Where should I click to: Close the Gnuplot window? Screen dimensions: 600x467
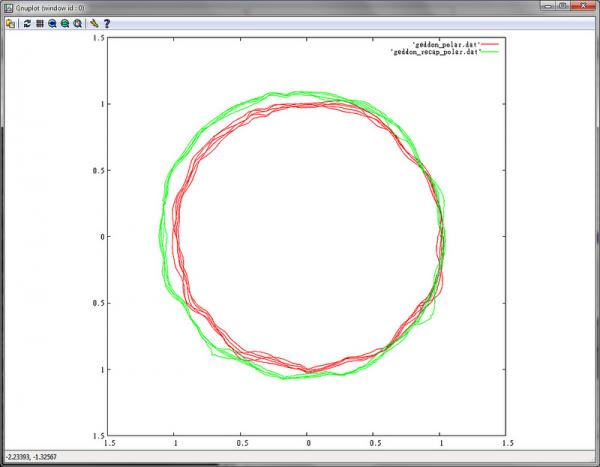tap(583, 6)
